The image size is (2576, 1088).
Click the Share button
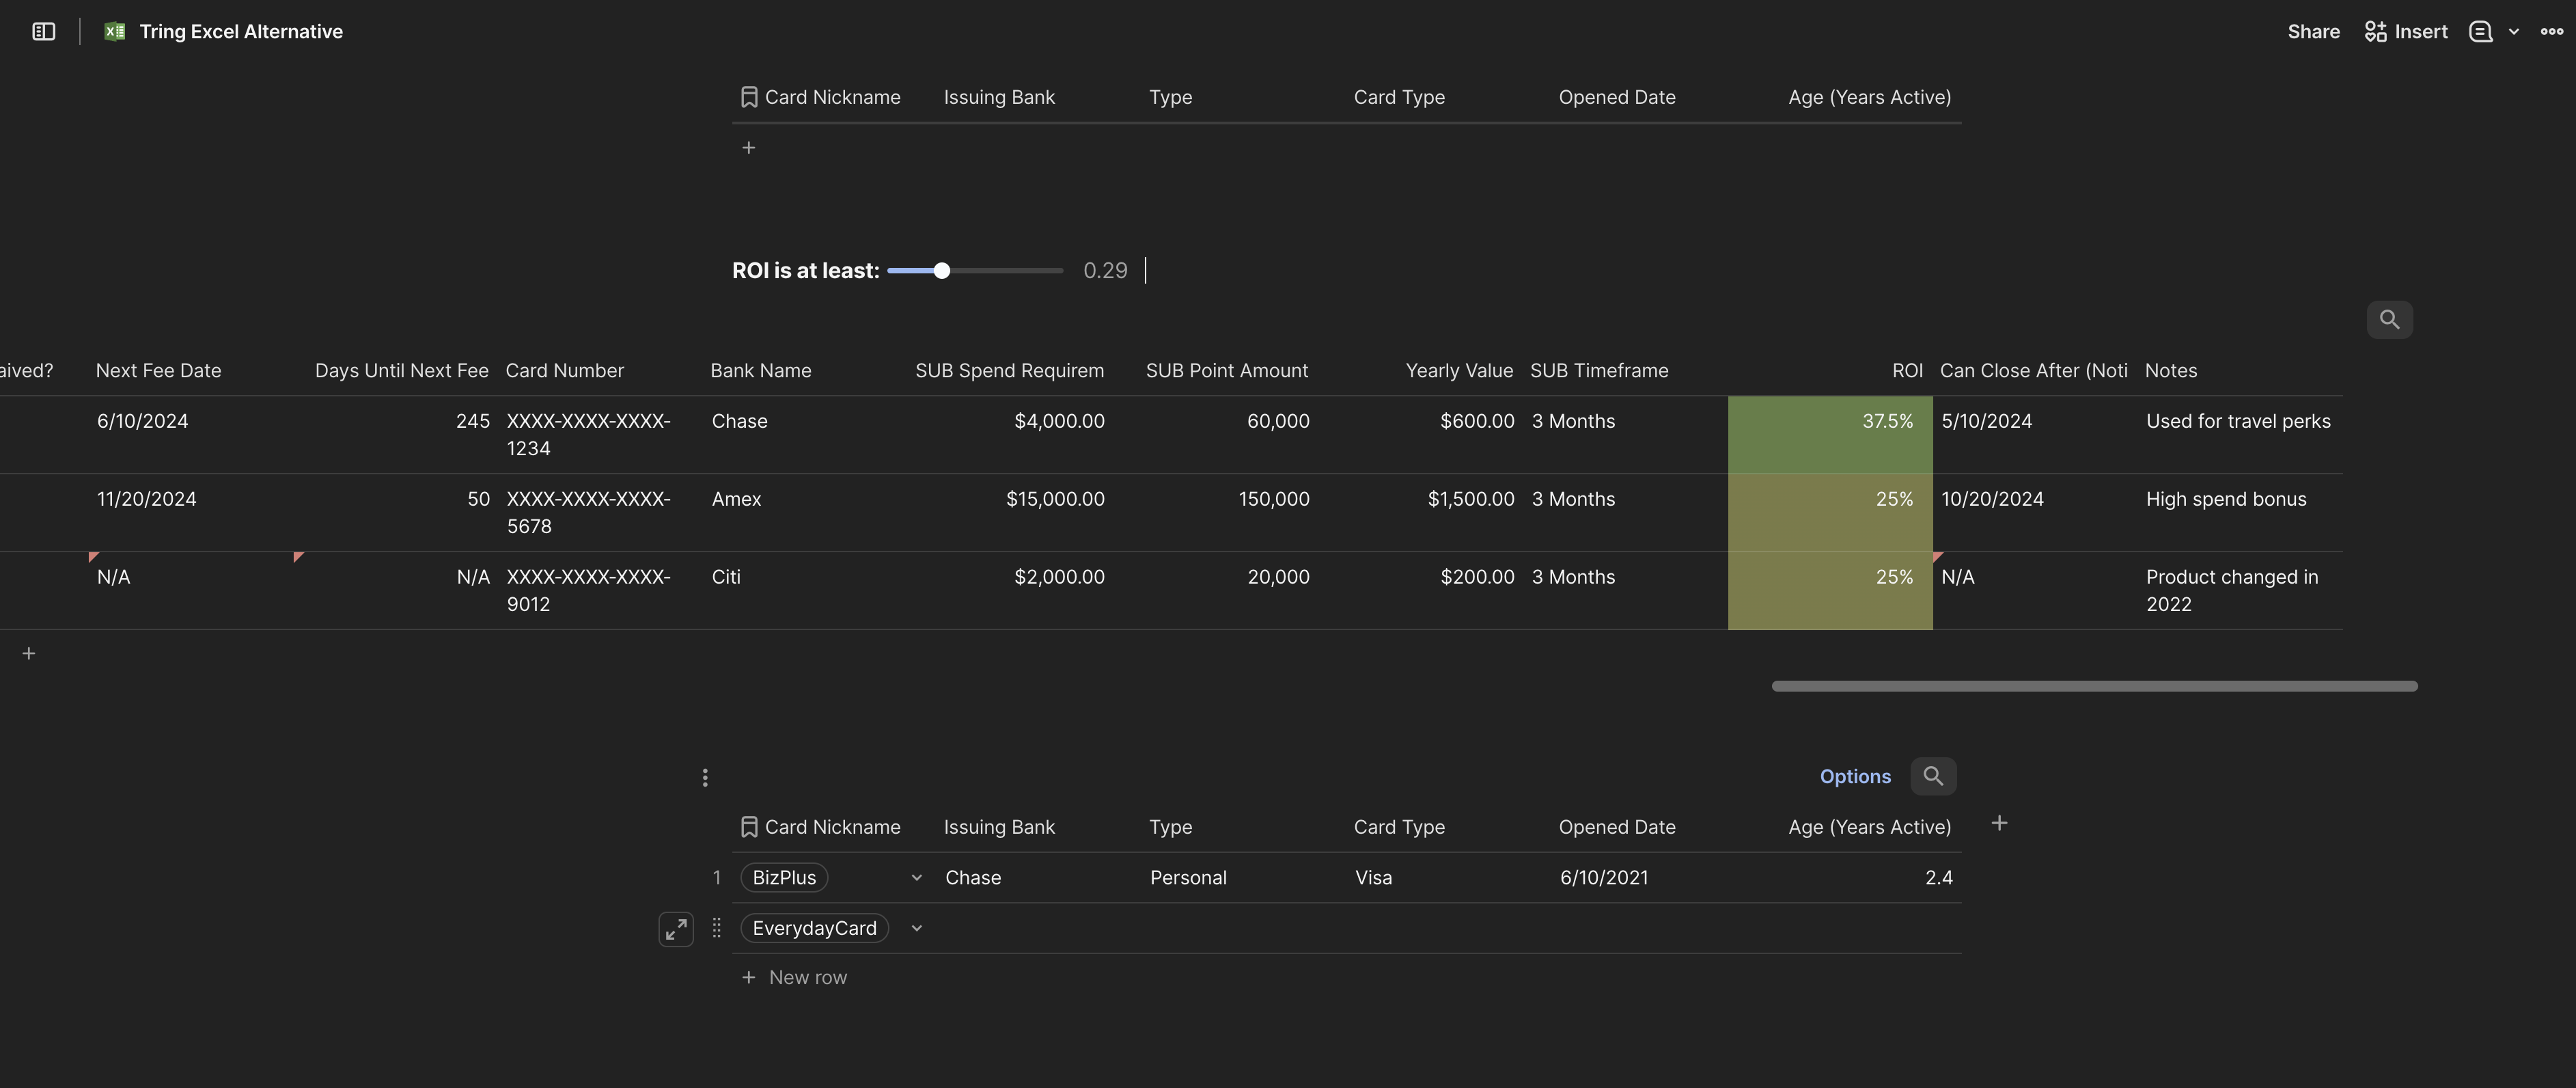2313,32
